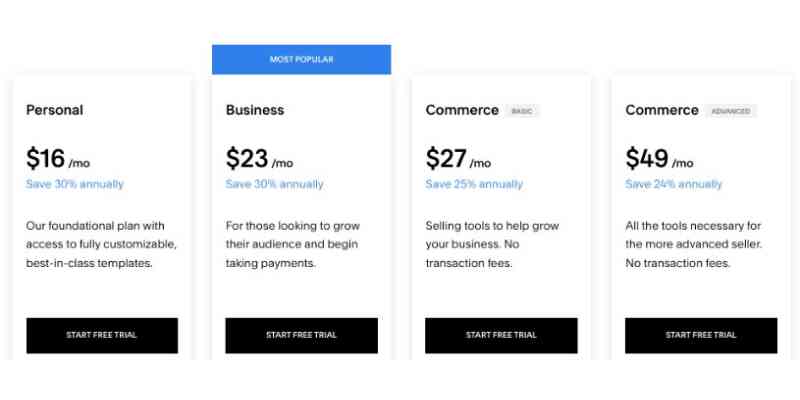
Task: Click Business plan's Save 30% annually link
Action: (275, 184)
